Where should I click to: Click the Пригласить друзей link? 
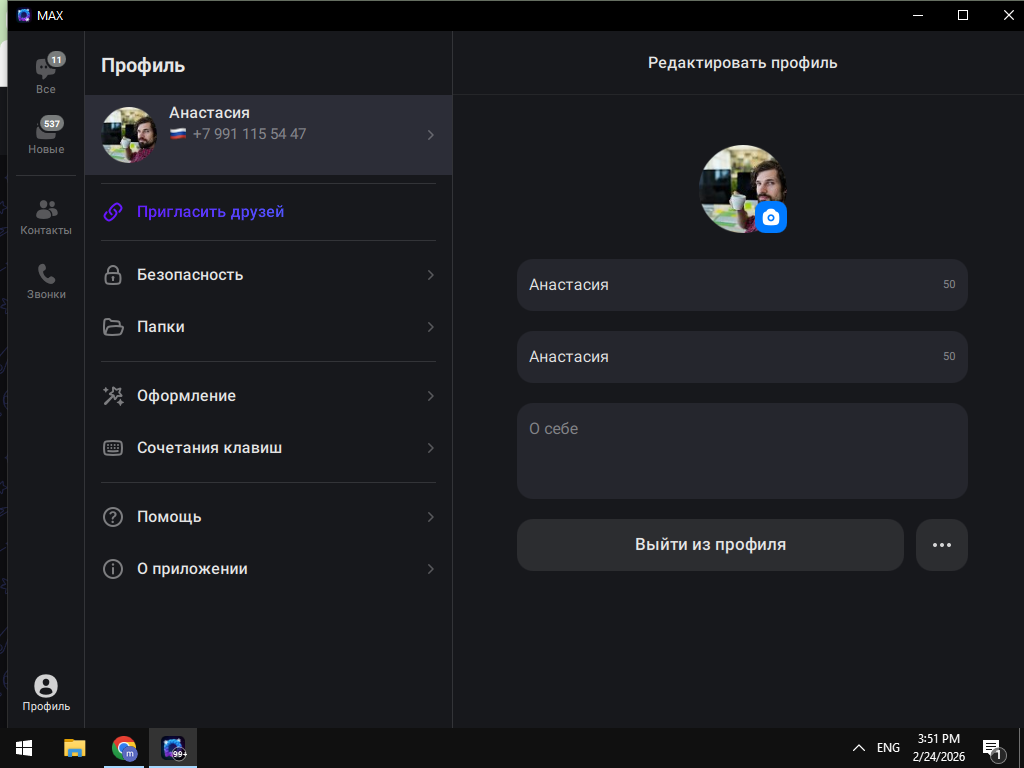tap(210, 212)
